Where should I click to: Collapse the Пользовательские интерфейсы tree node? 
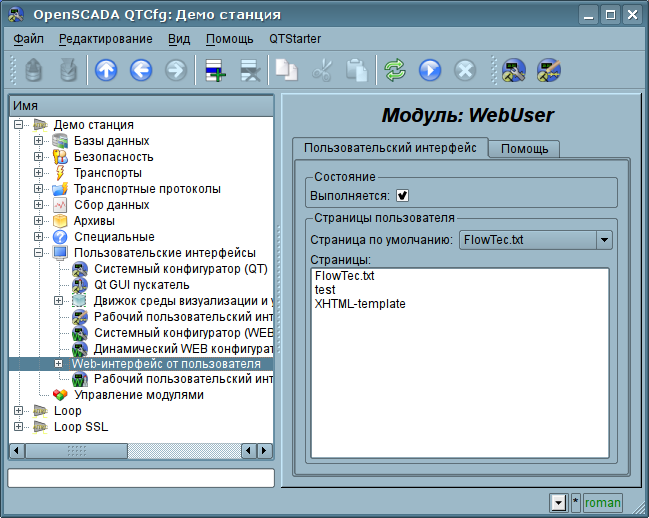pyautogui.click(x=39, y=253)
